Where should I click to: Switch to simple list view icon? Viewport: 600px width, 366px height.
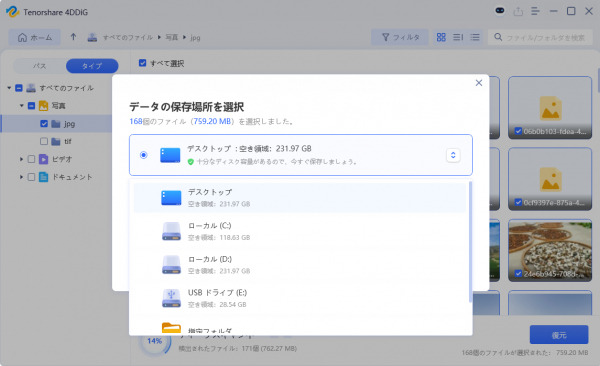[475, 37]
